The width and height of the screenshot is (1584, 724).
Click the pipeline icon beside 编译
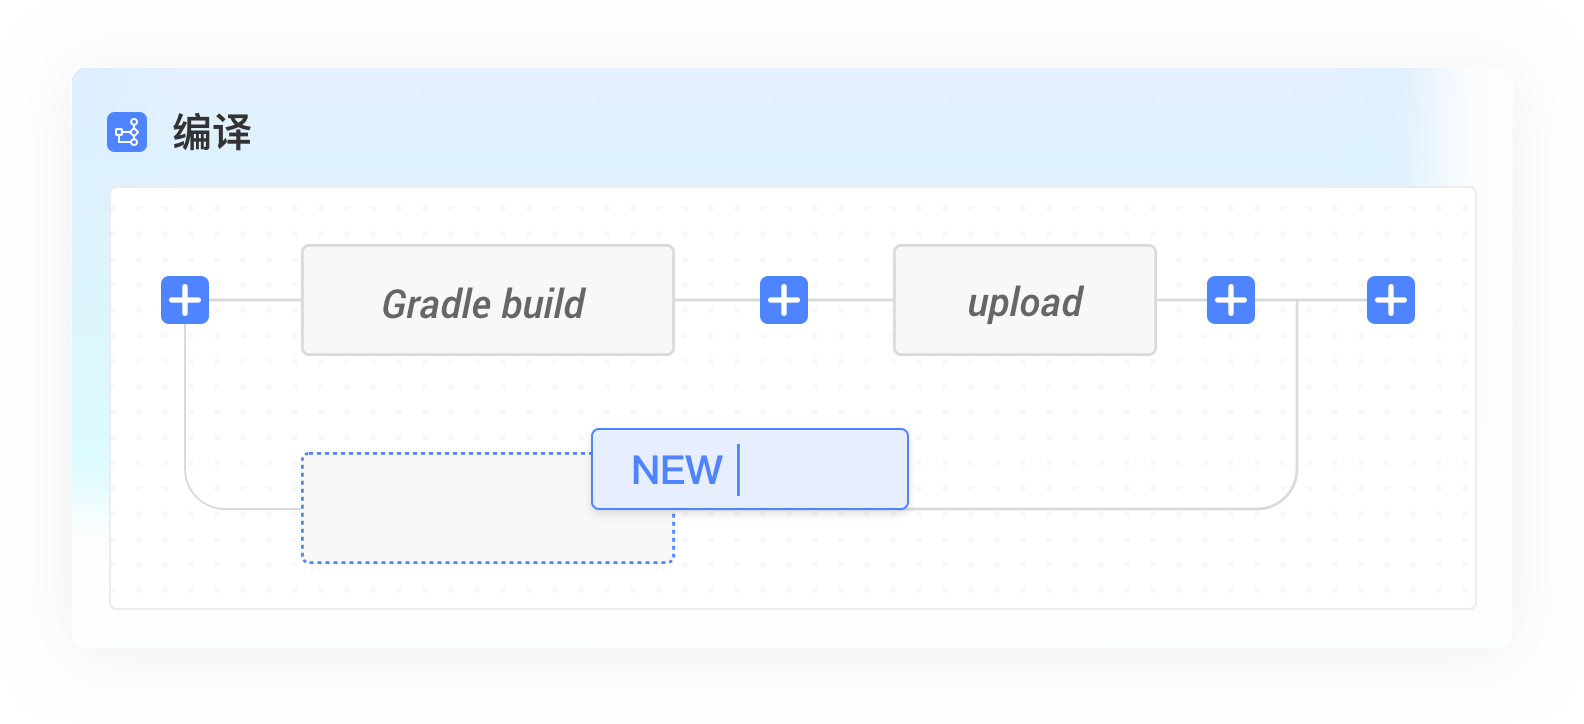point(127,132)
